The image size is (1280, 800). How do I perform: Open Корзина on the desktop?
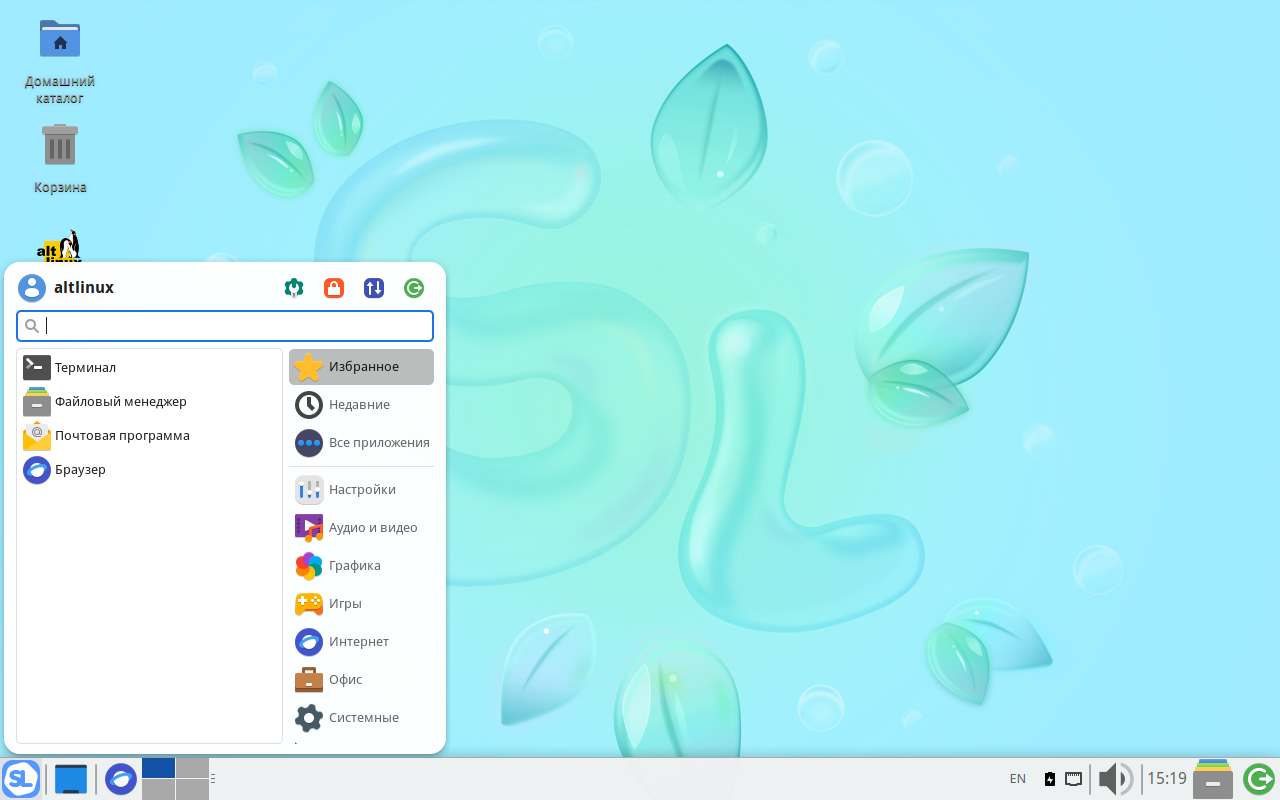coord(60,145)
